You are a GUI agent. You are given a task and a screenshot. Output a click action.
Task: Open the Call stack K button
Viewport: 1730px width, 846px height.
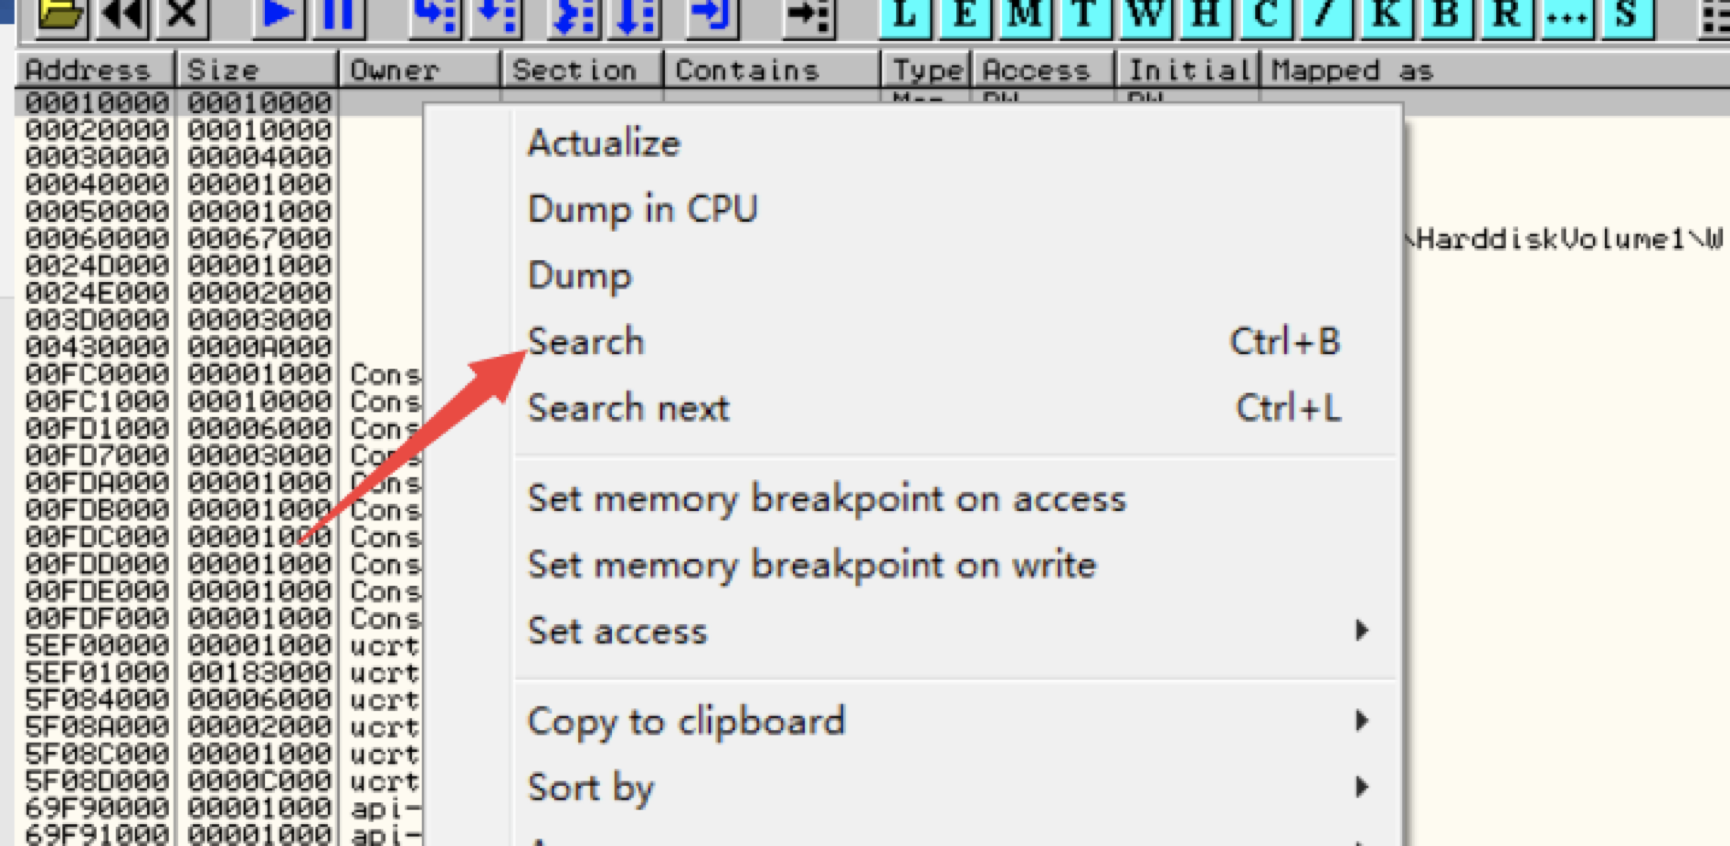(1386, 17)
